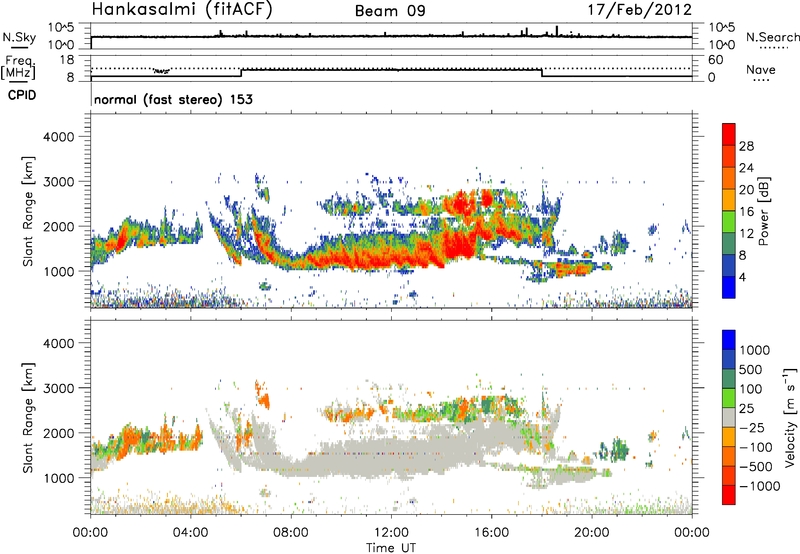Select the "N.Sky" legend label
The width and height of the screenshot is (800, 554).
(x=19, y=37)
